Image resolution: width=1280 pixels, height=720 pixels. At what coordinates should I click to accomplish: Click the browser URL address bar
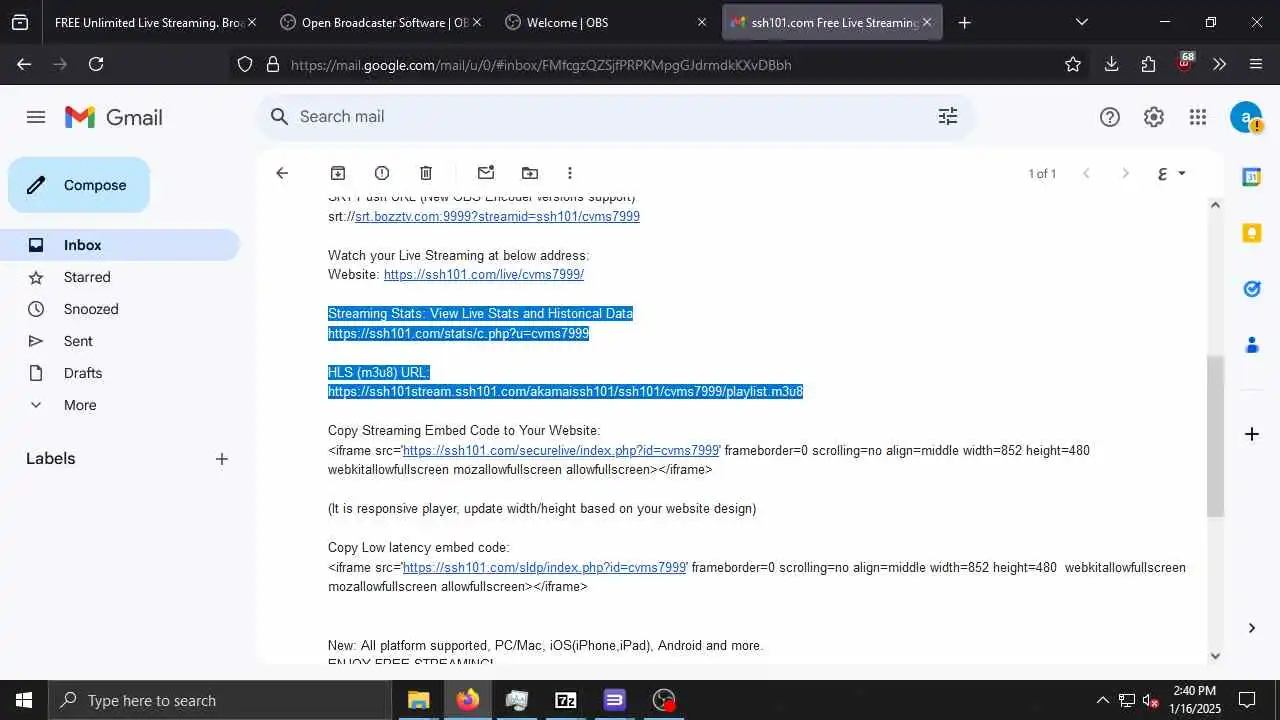tap(660, 64)
